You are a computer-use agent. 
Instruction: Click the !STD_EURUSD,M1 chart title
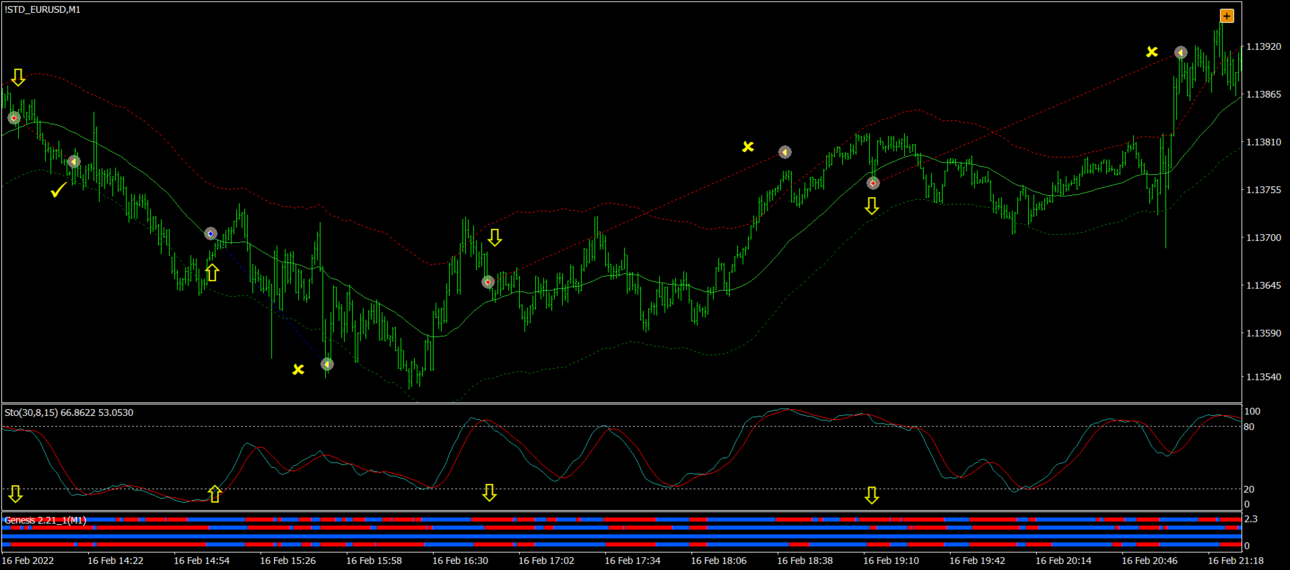(x=42, y=9)
